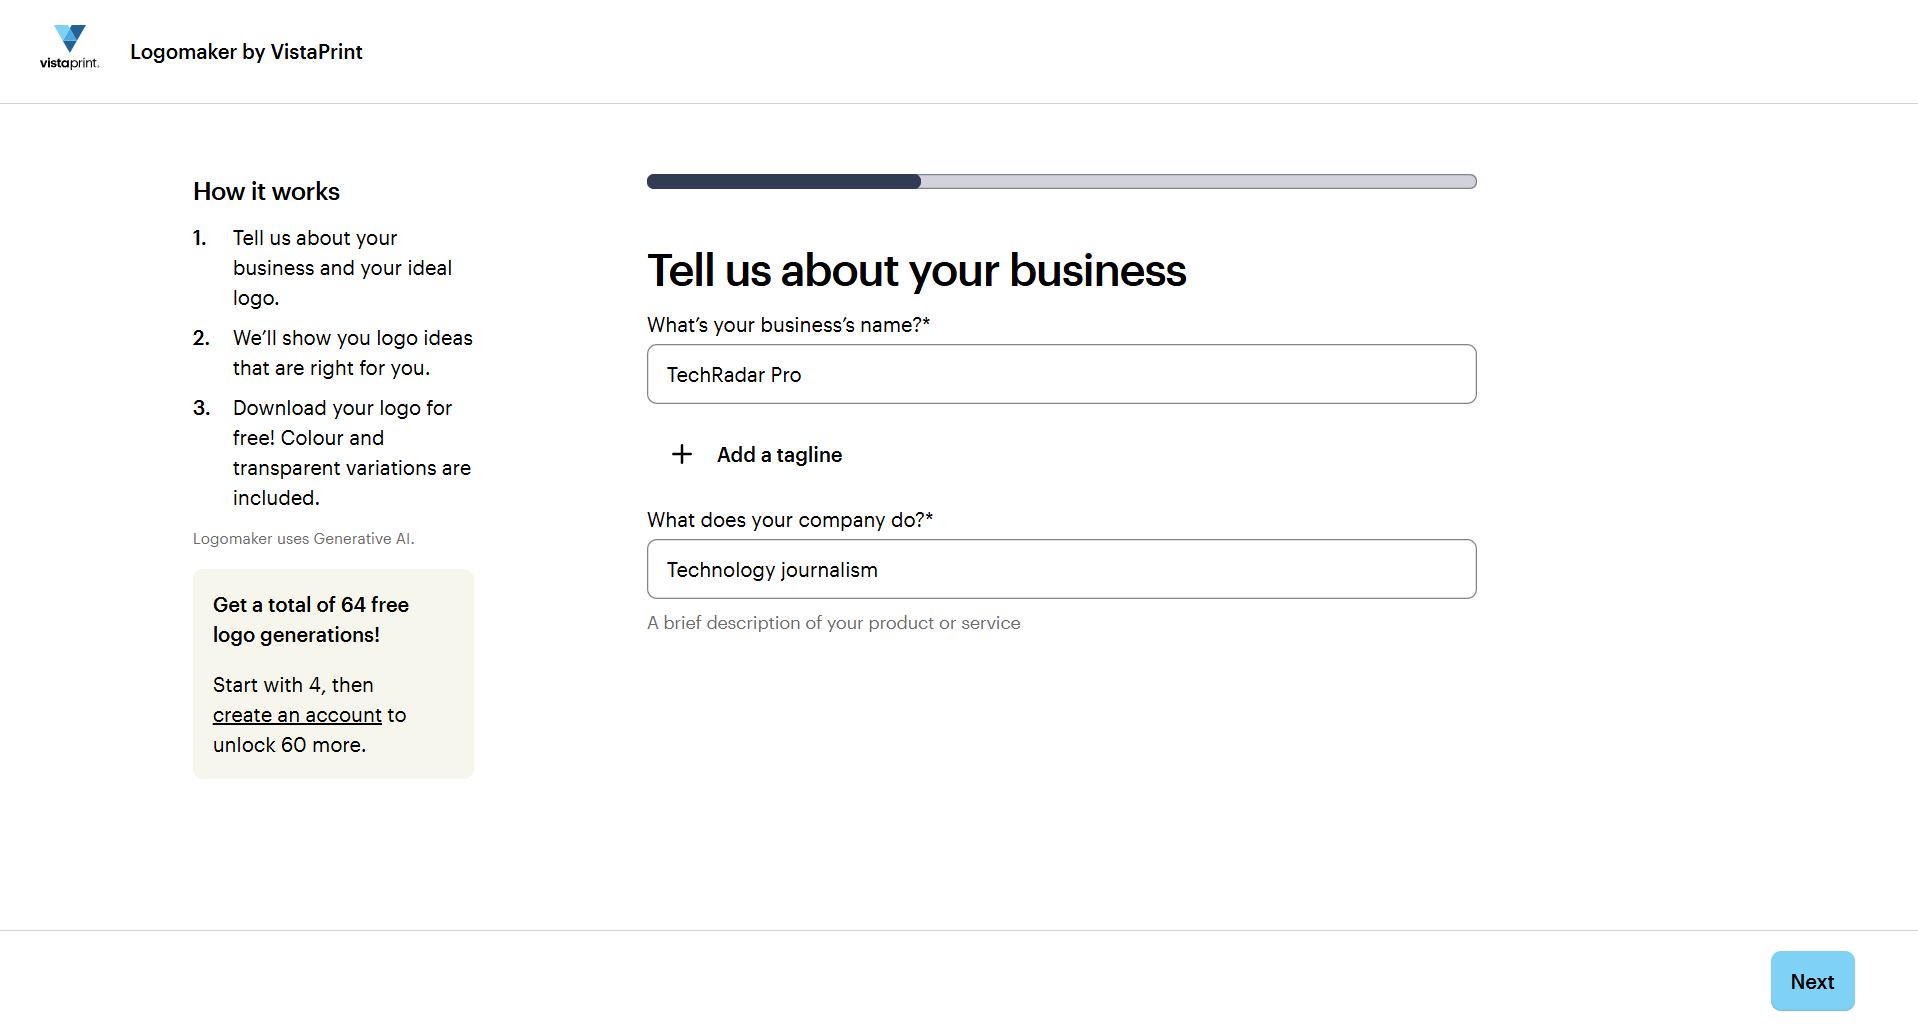Select step 3 "Download your logo for free" item

(351, 453)
